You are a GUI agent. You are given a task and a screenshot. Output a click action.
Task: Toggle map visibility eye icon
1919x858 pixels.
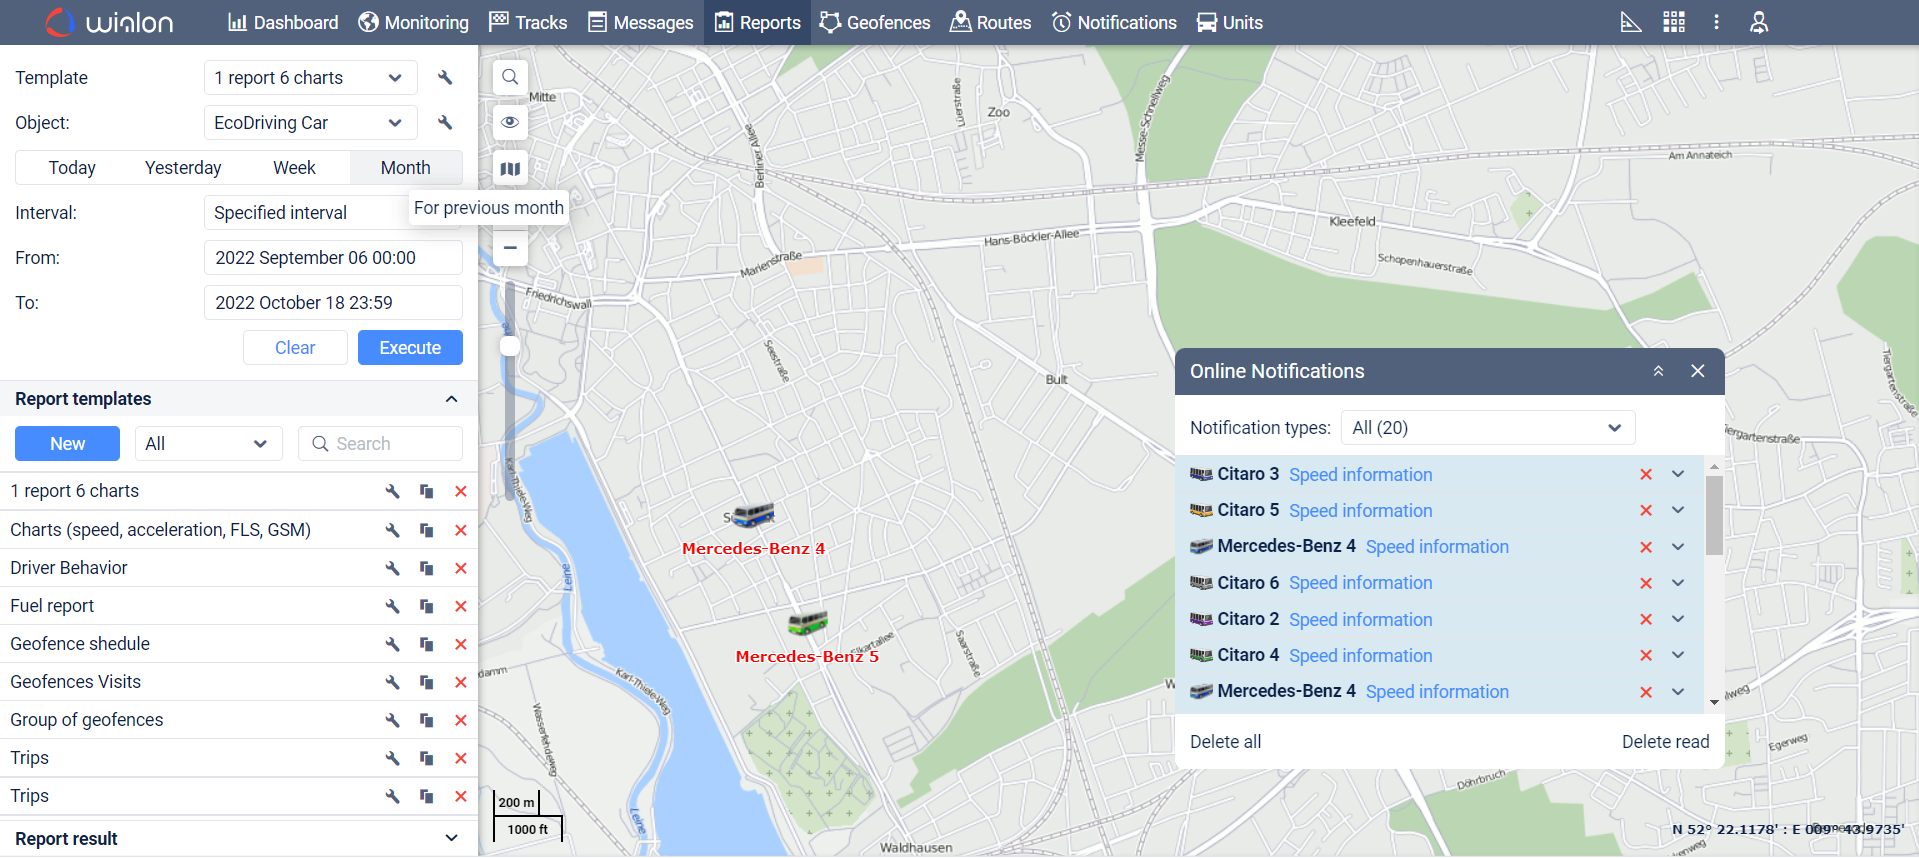510,122
